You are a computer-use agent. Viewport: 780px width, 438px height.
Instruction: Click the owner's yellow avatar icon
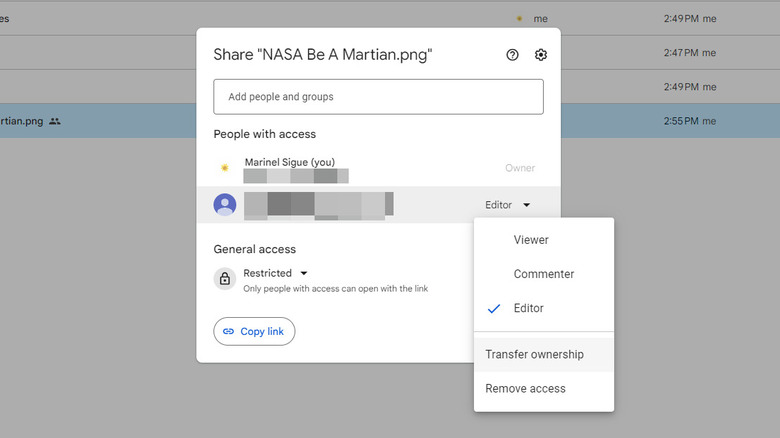point(224,168)
